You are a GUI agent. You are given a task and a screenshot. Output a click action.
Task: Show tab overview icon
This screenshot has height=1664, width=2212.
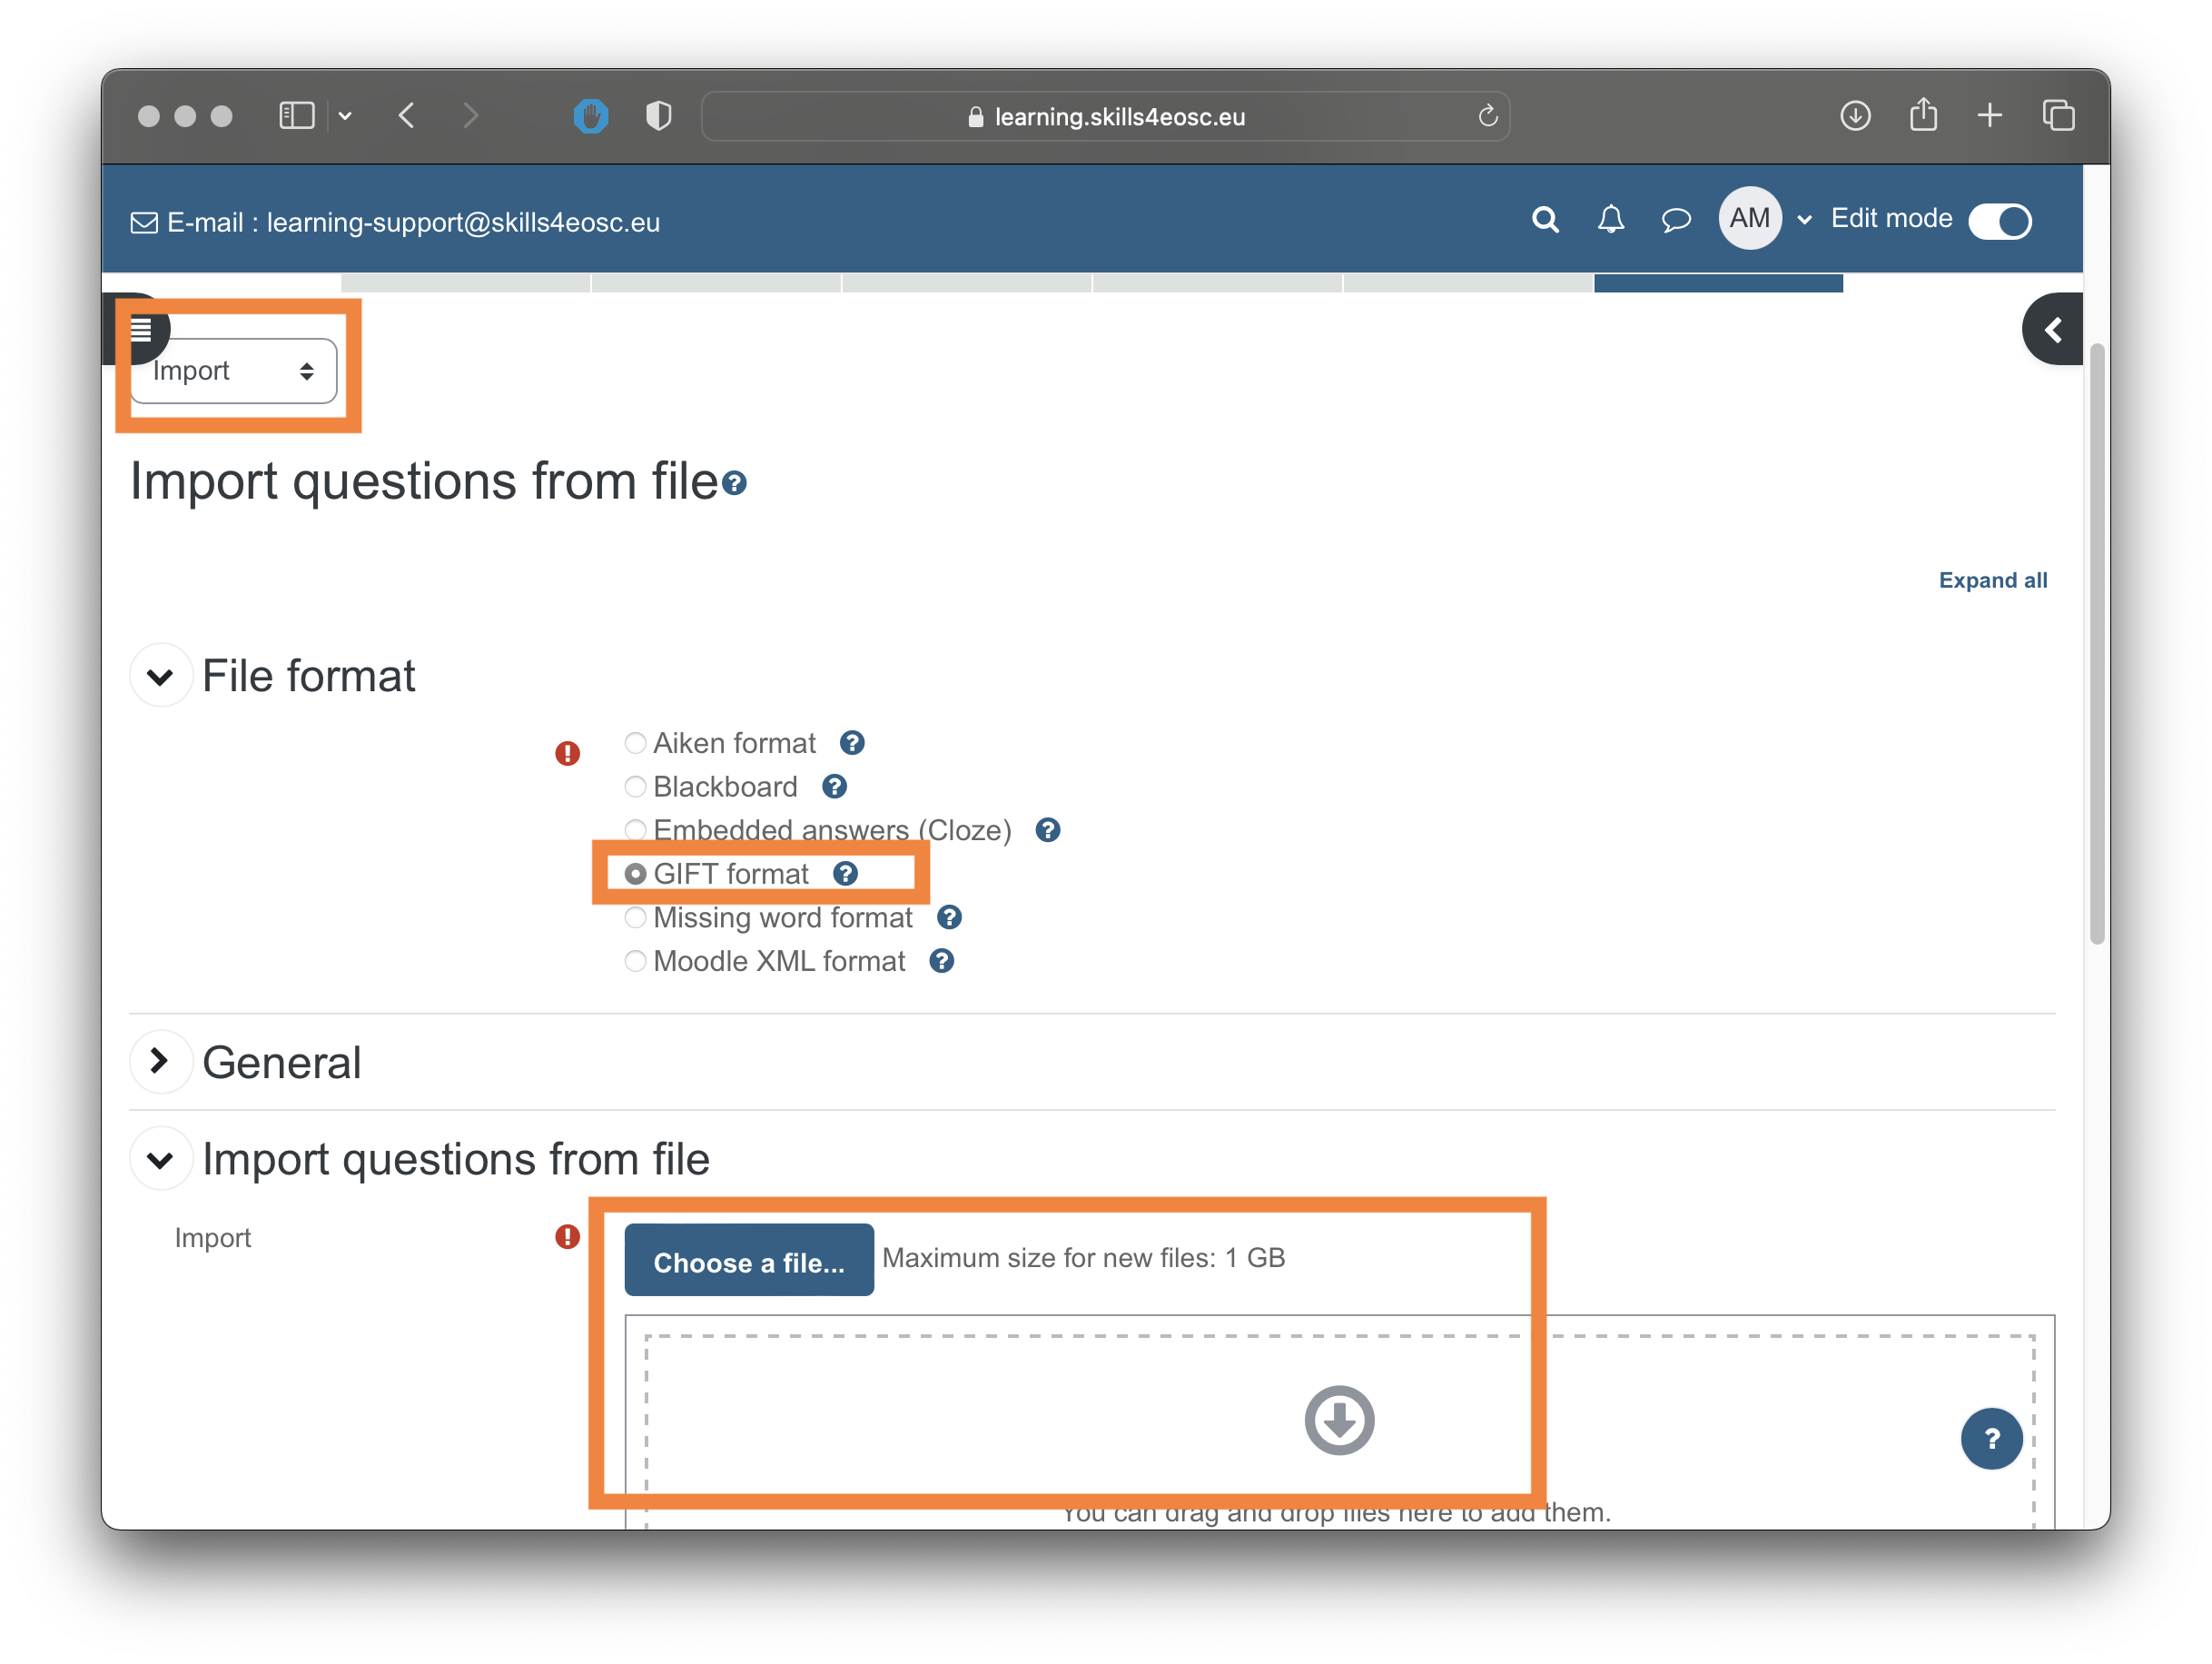click(x=2058, y=116)
